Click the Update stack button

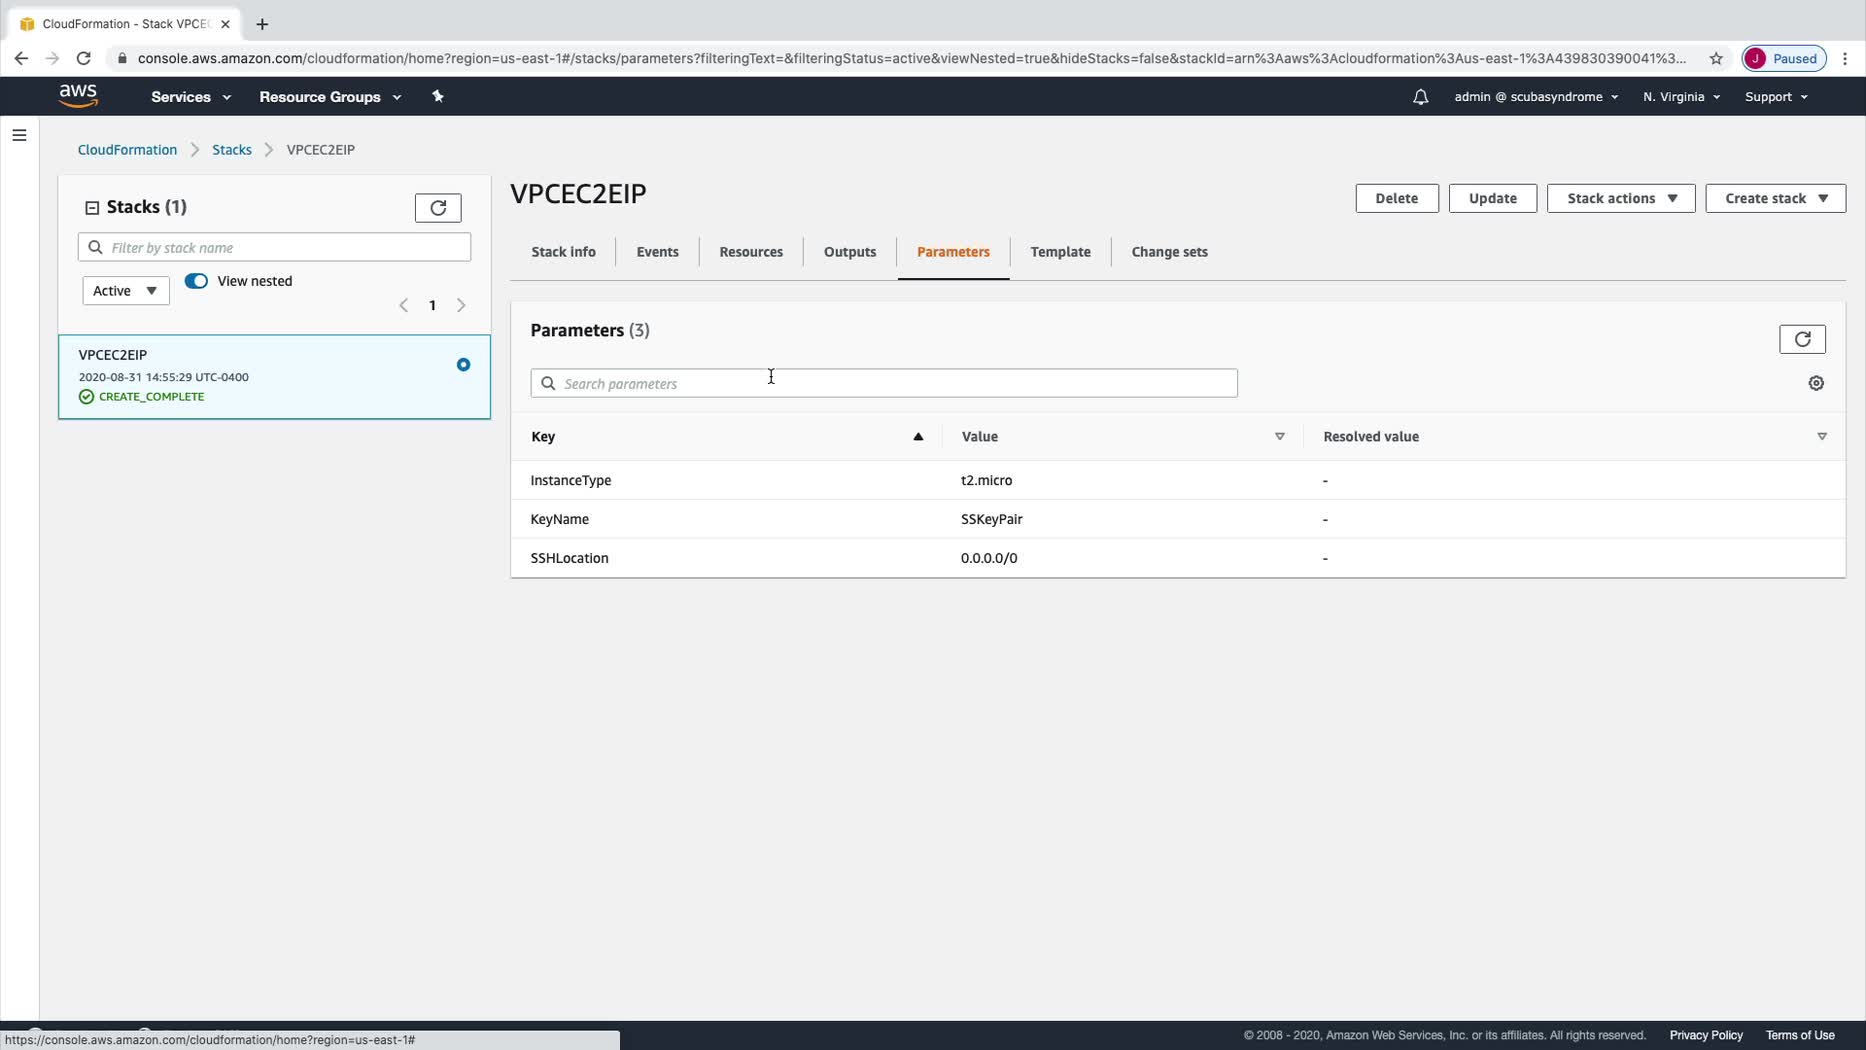(1492, 198)
